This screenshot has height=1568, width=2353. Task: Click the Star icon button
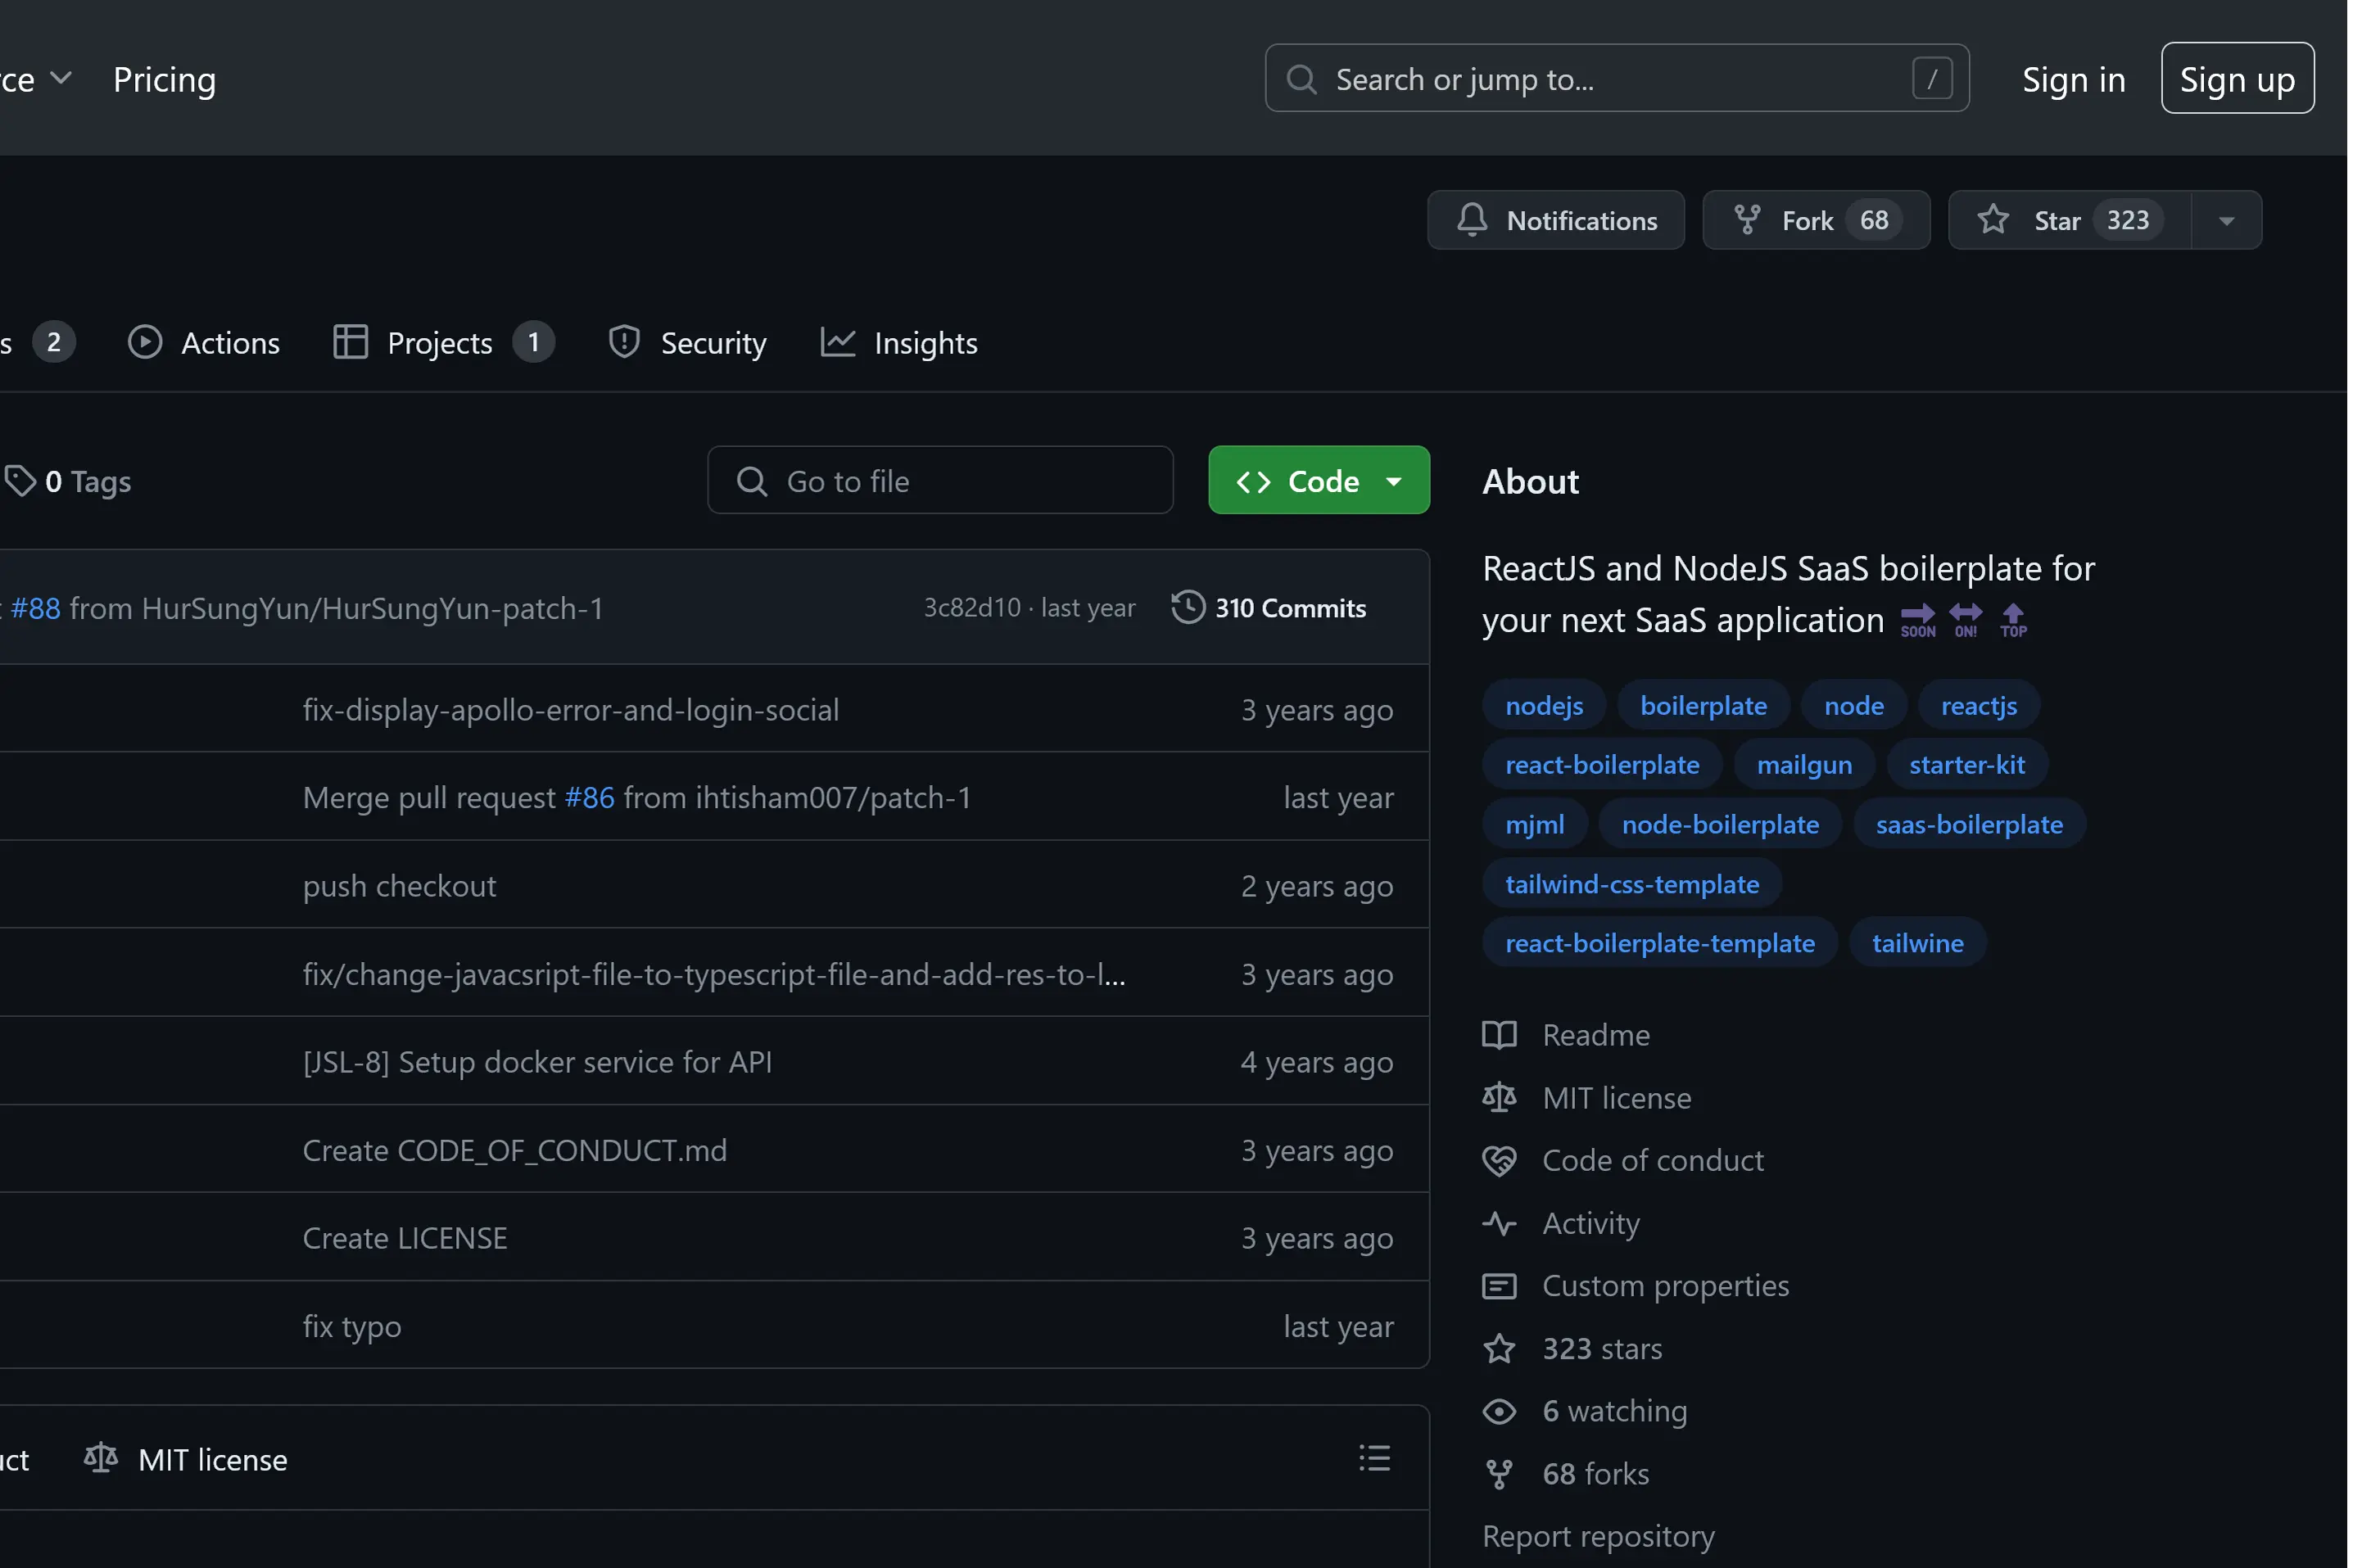(x=1992, y=220)
